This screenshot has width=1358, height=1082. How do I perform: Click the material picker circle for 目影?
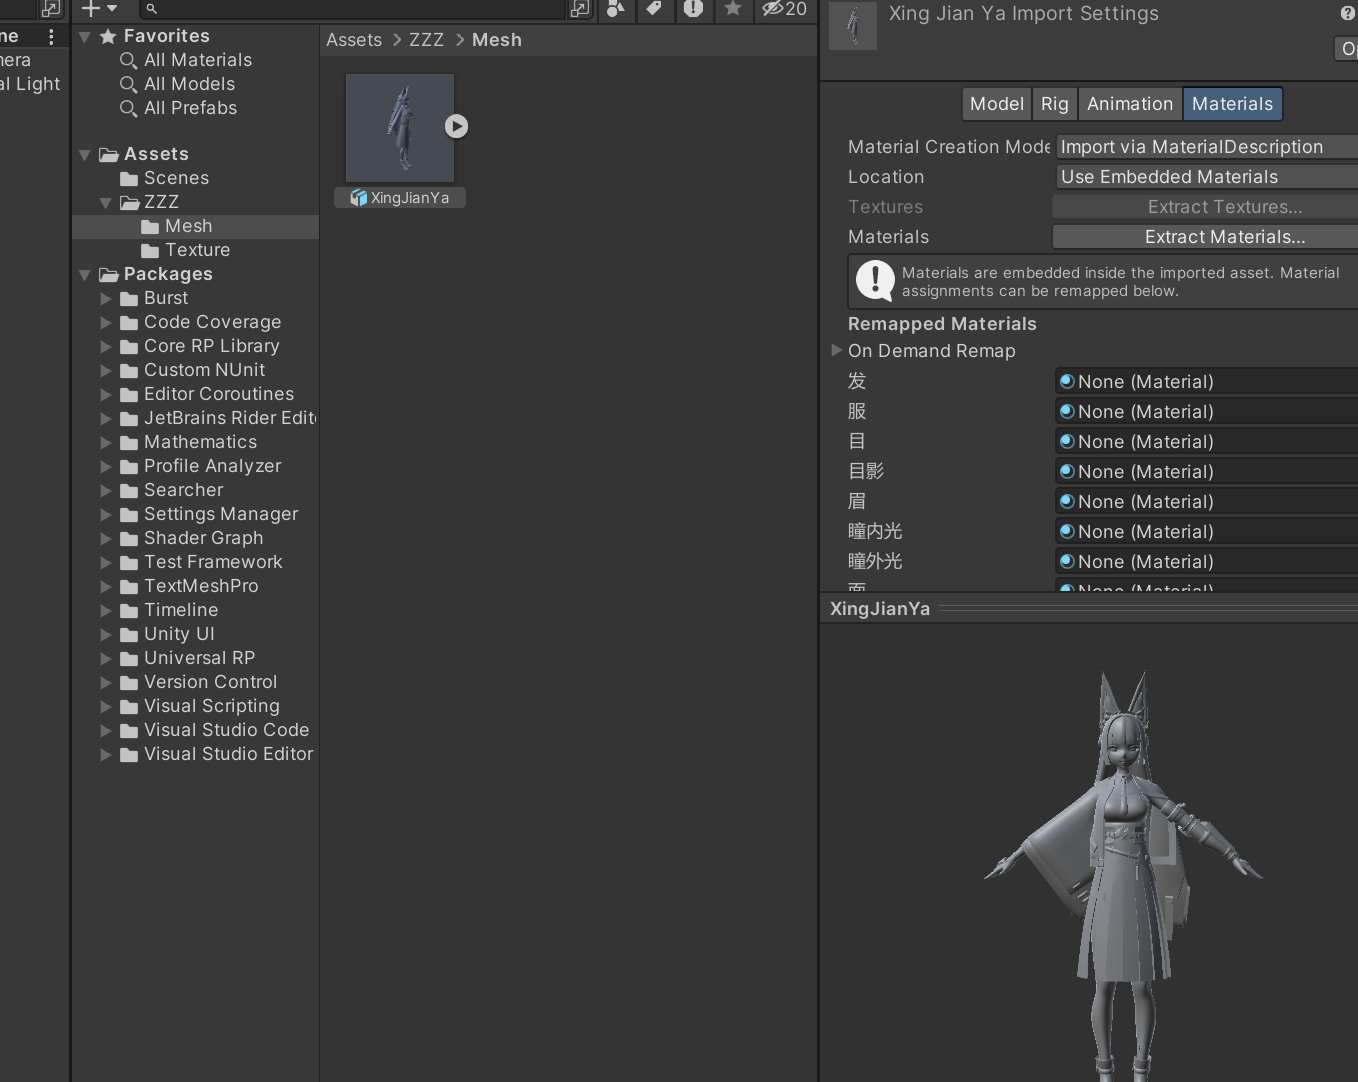tap(1067, 471)
